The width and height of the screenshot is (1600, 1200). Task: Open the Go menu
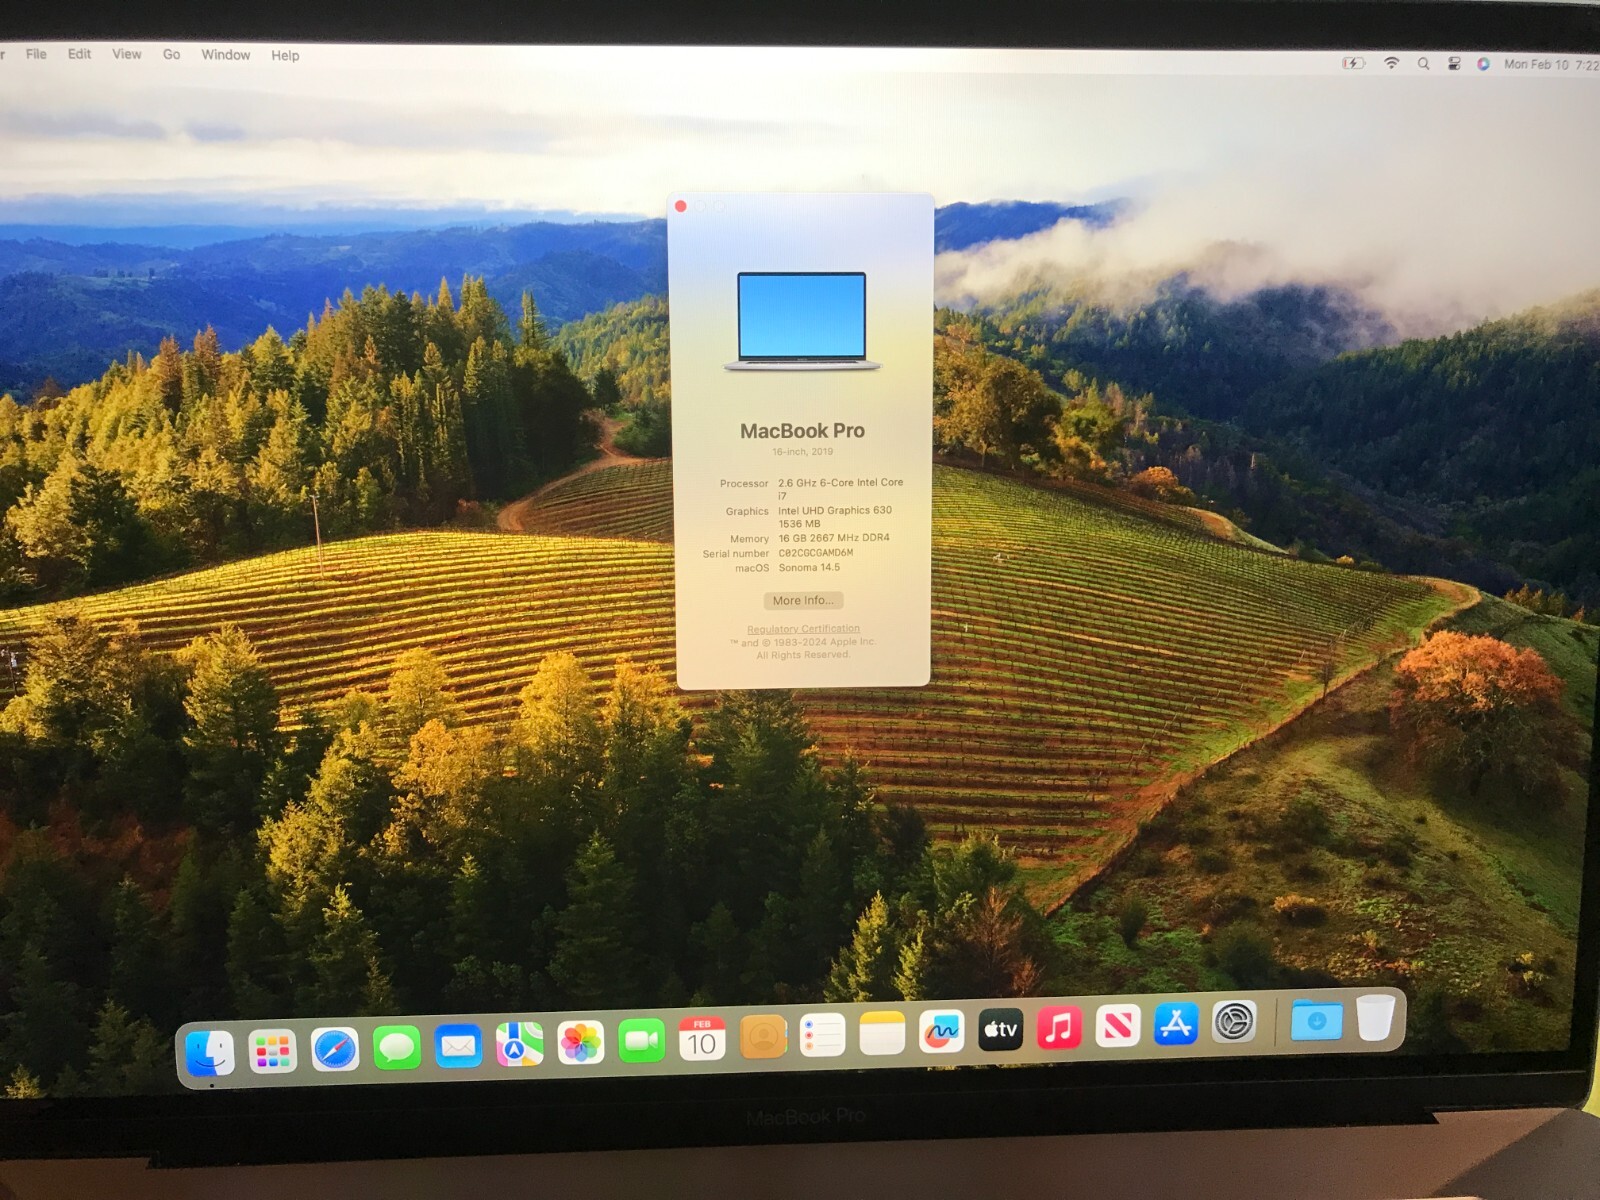tap(171, 54)
